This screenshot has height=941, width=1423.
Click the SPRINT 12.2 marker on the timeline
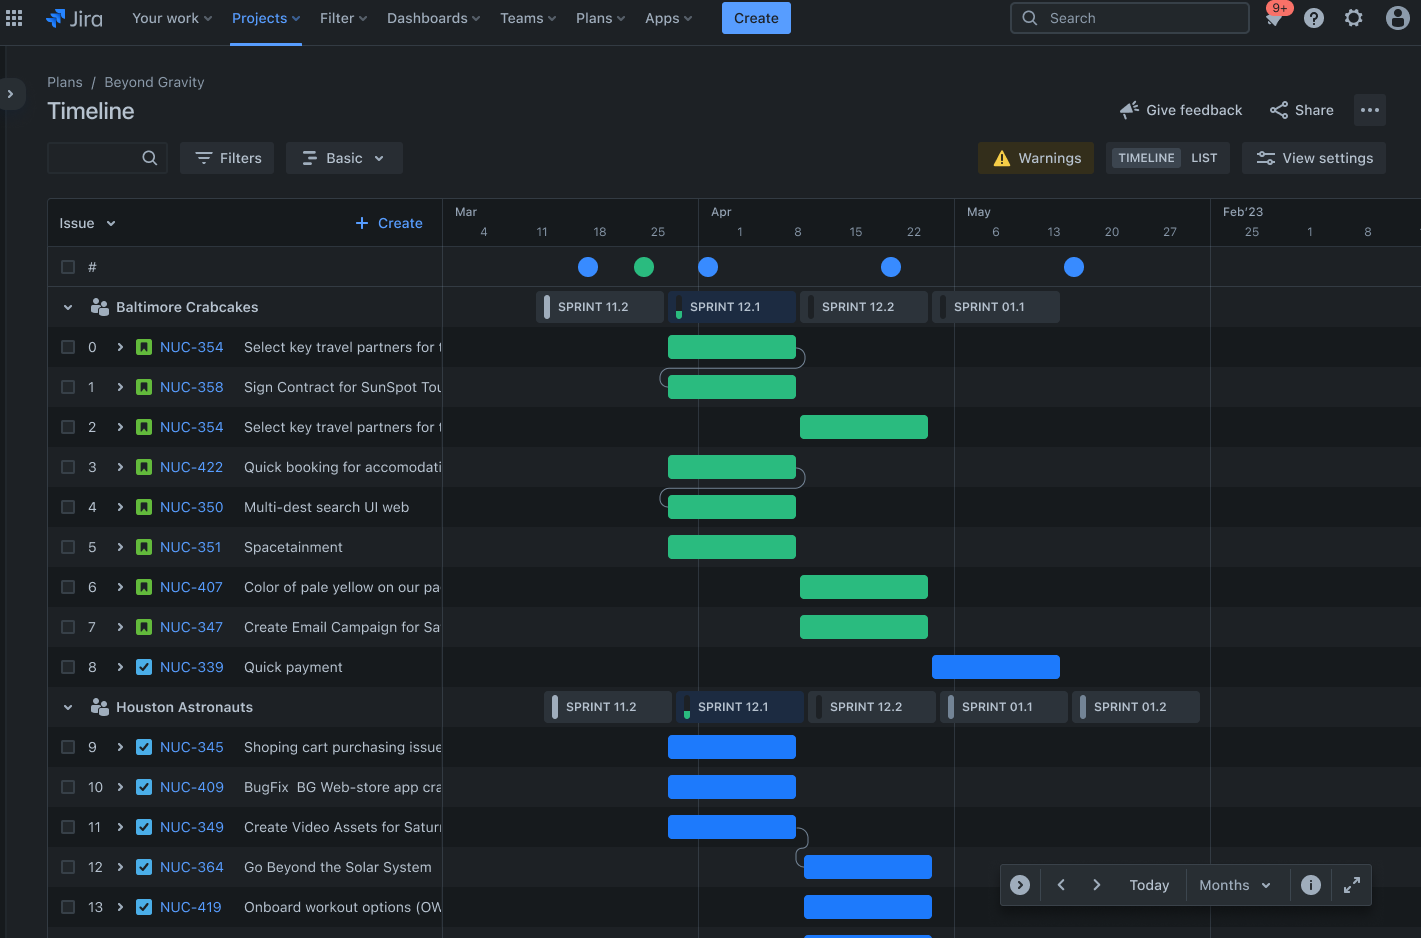point(863,307)
